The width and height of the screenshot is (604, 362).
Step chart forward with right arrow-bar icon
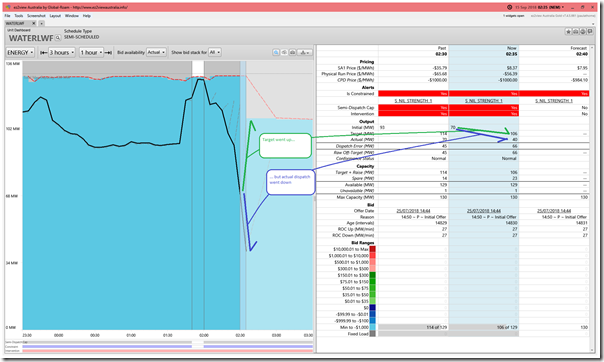pos(108,52)
